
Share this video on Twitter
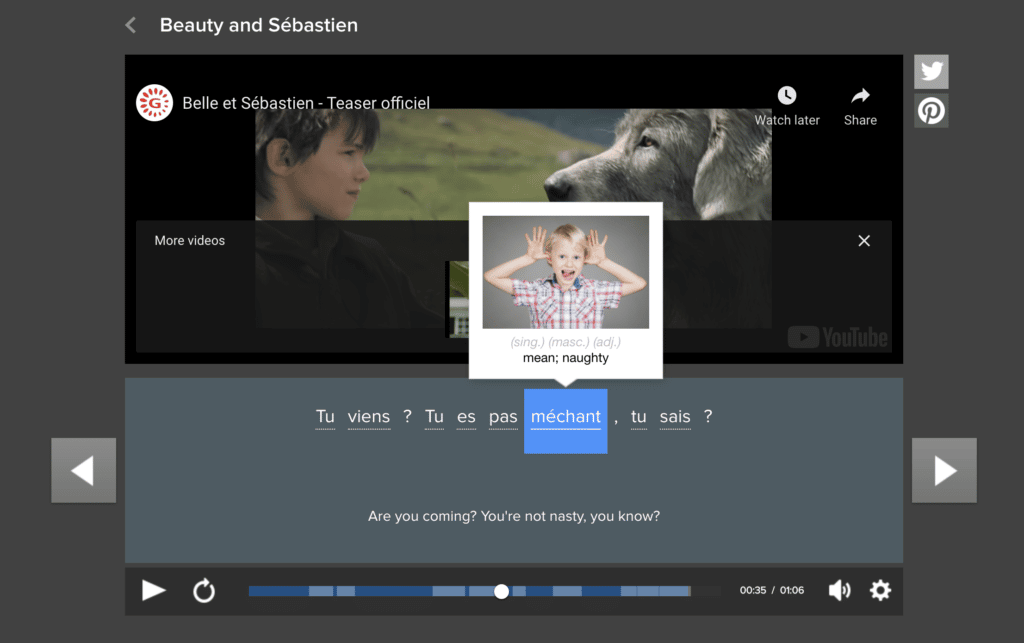(x=931, y=72)
